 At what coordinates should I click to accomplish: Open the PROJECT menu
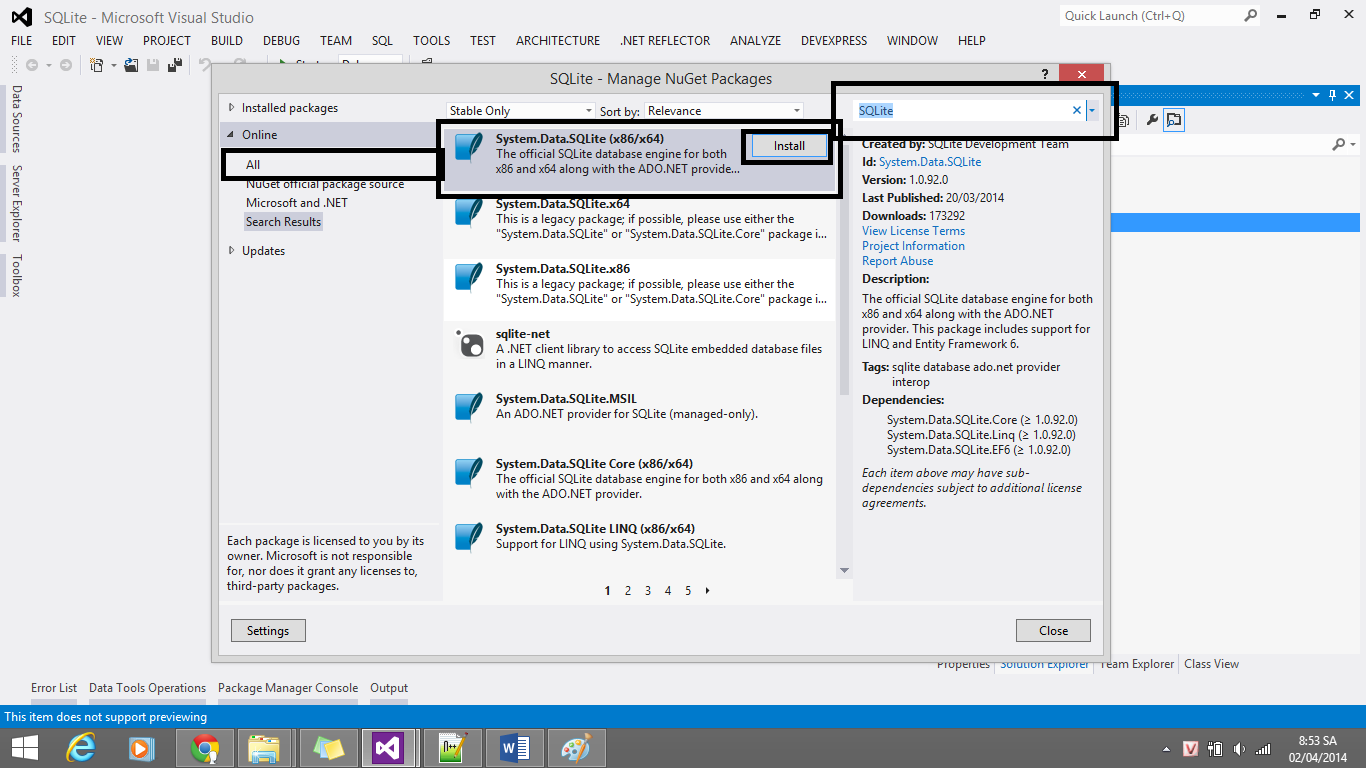[x=167, y=41]
